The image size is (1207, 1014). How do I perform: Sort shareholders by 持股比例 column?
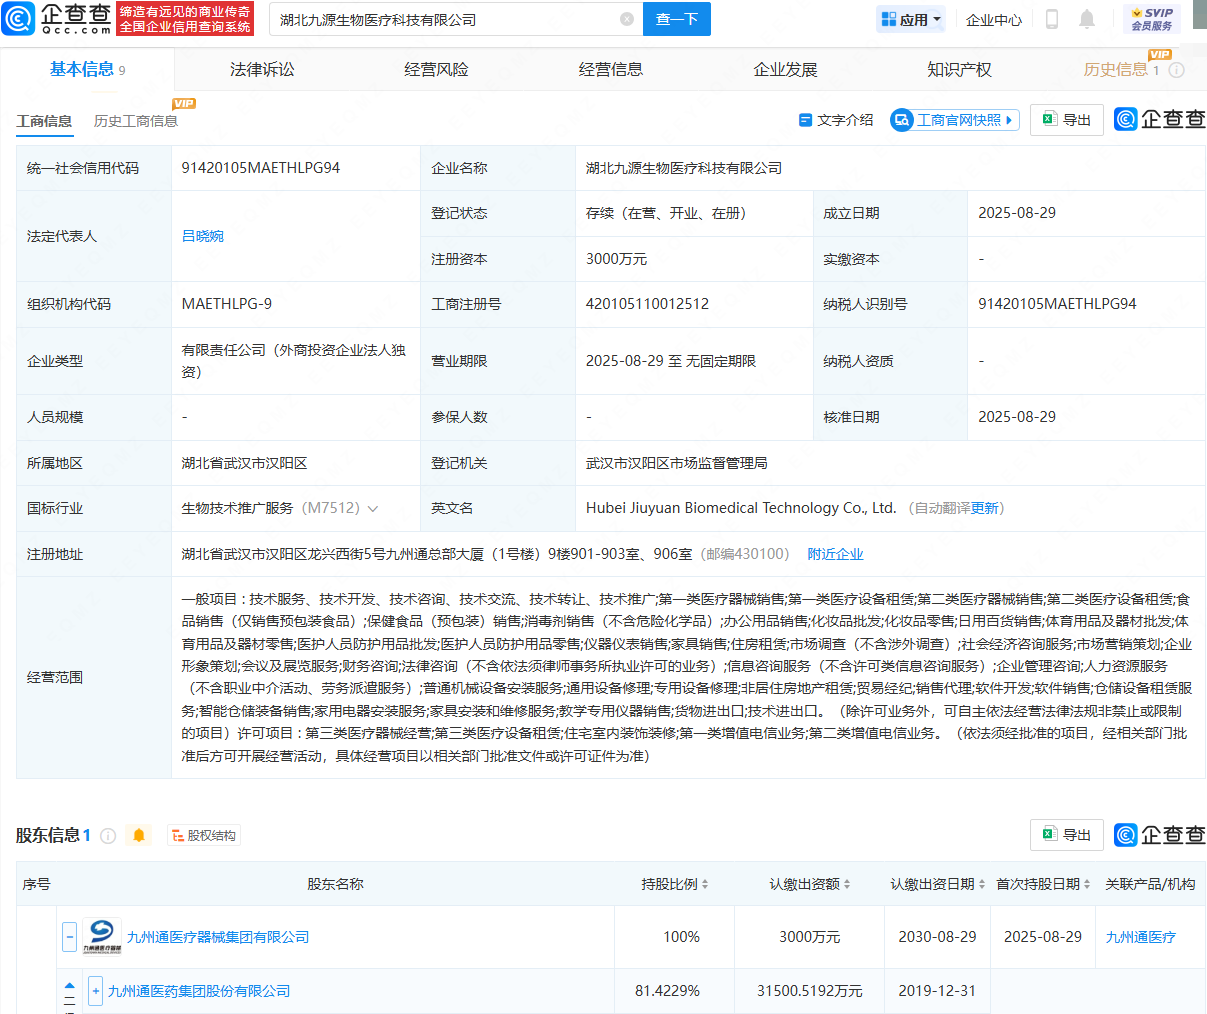(x=675, y=884)
